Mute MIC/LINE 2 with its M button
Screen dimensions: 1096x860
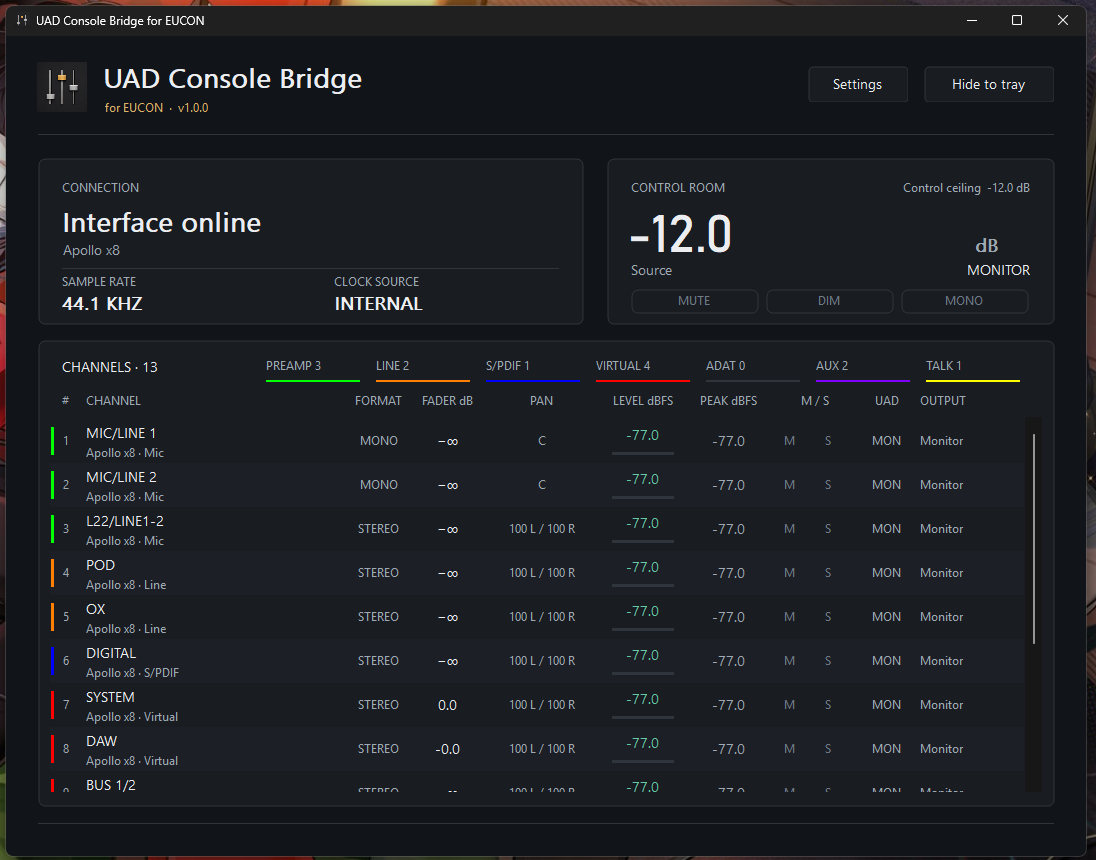[789, 485]
